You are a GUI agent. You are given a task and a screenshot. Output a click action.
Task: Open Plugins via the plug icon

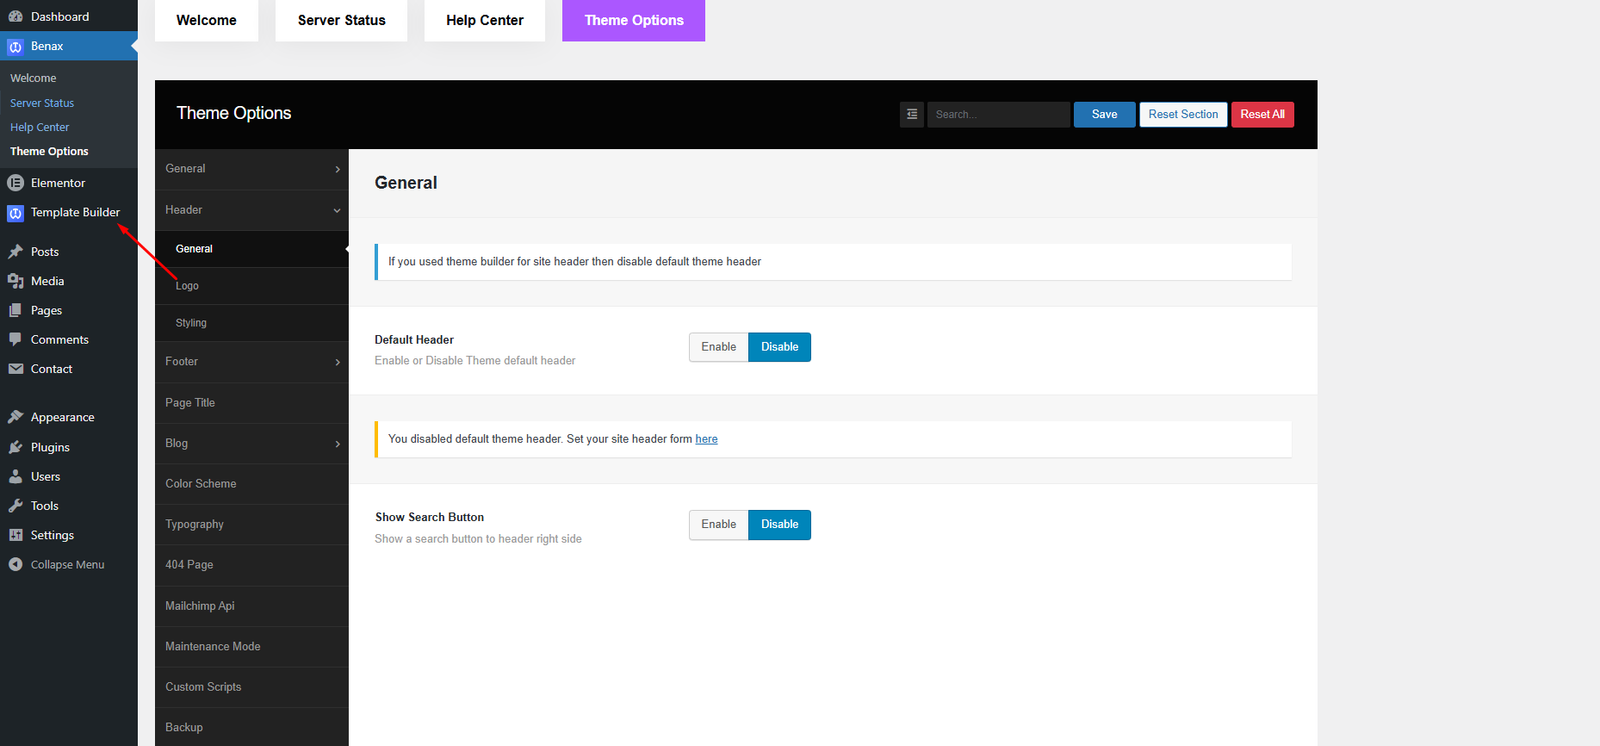tap(15, 447)
